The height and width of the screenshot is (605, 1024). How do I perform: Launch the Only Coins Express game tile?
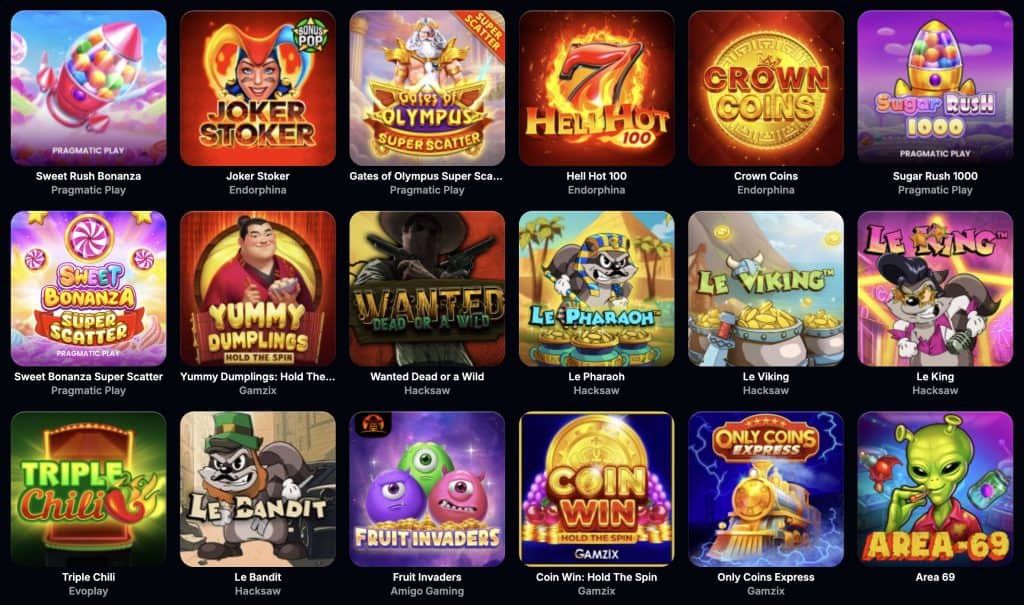(x=766, y=489)
